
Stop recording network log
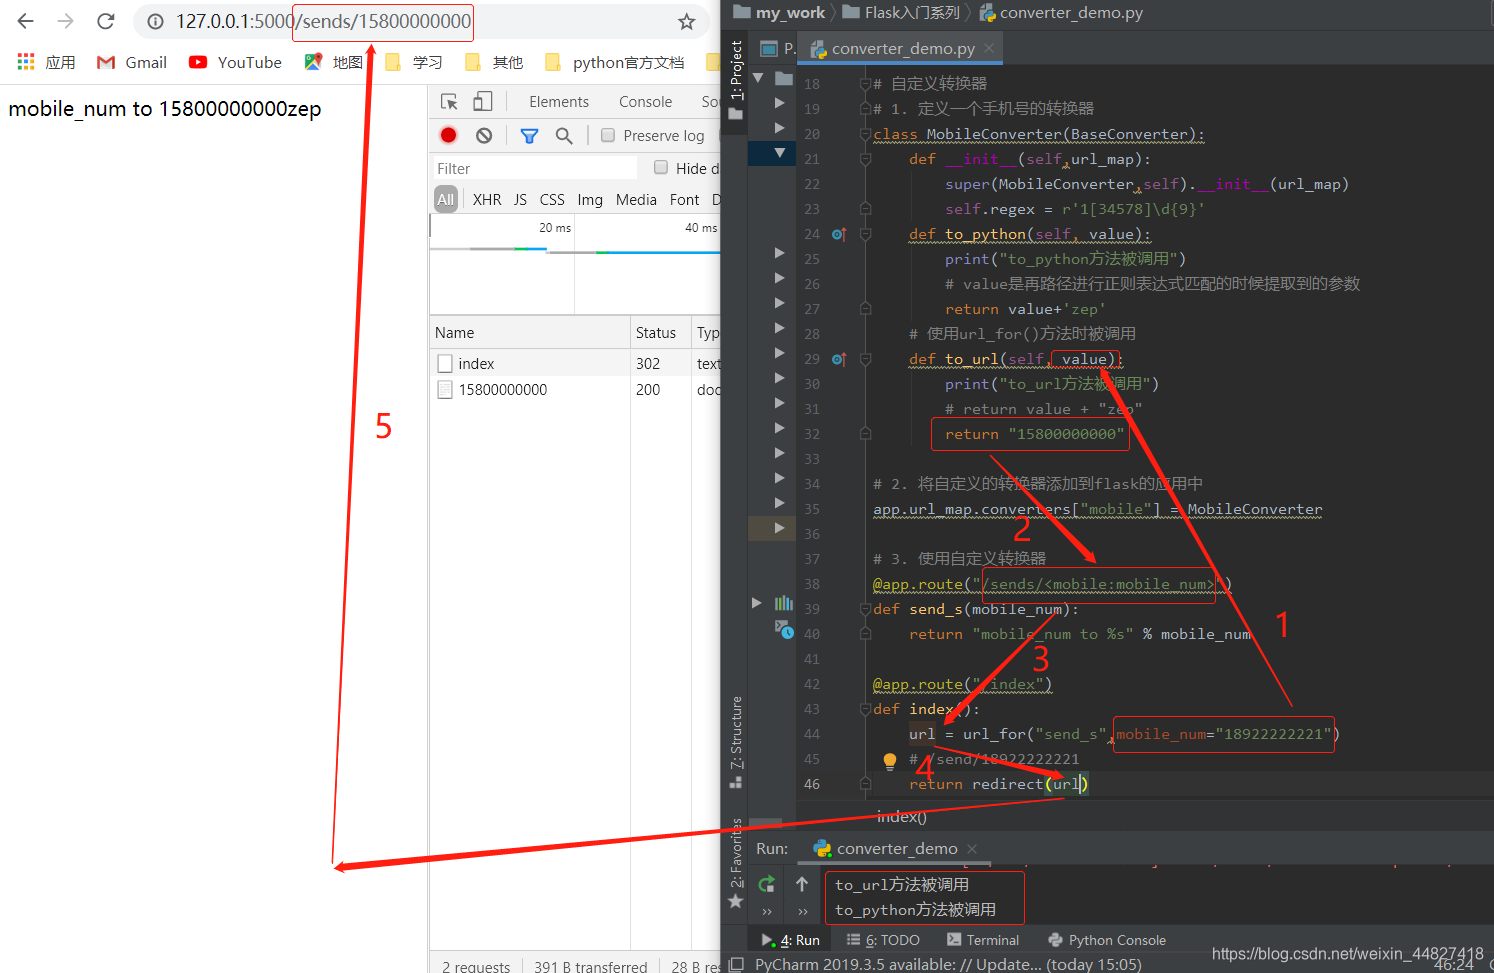point(448,135)
